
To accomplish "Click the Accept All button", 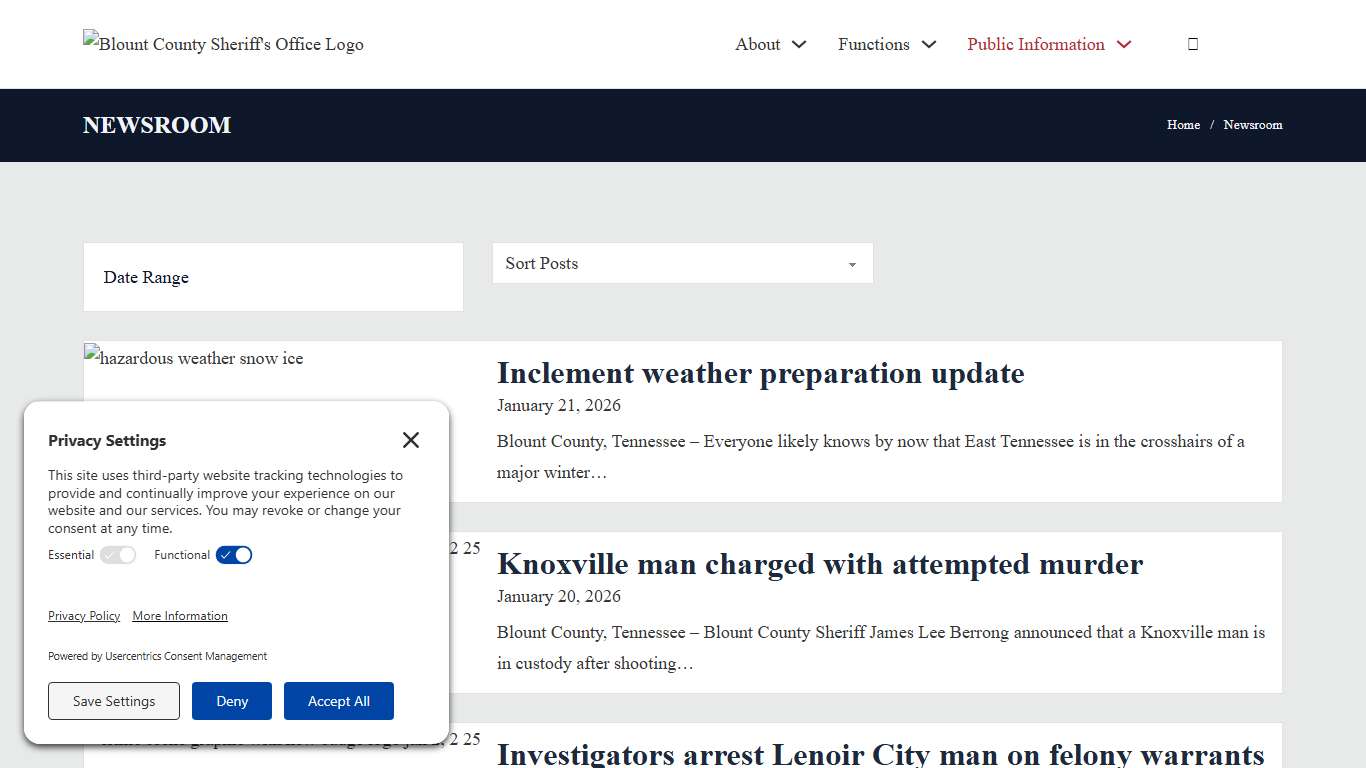I will pos(339,701).
